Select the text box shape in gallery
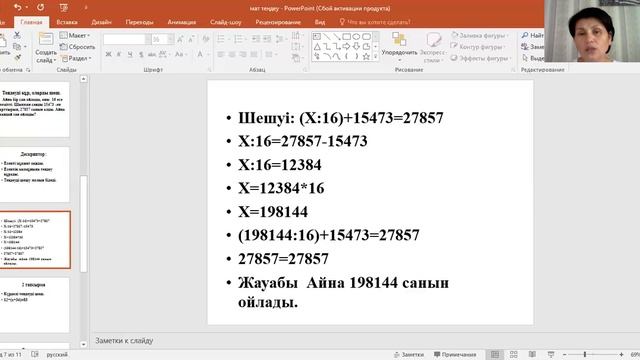 click(x=317, y=37)
